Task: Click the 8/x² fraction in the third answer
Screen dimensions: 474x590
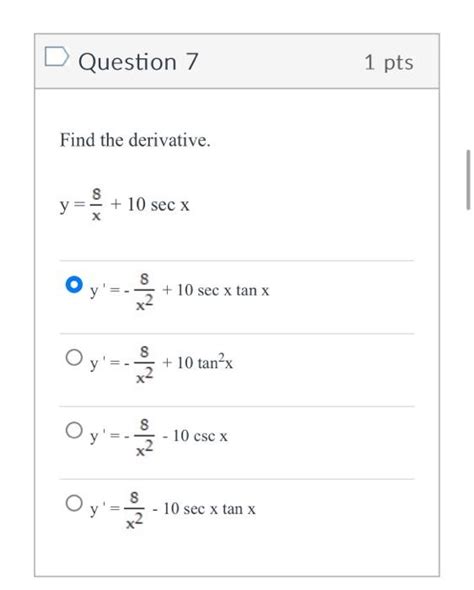Action: (x=144, y=437)
